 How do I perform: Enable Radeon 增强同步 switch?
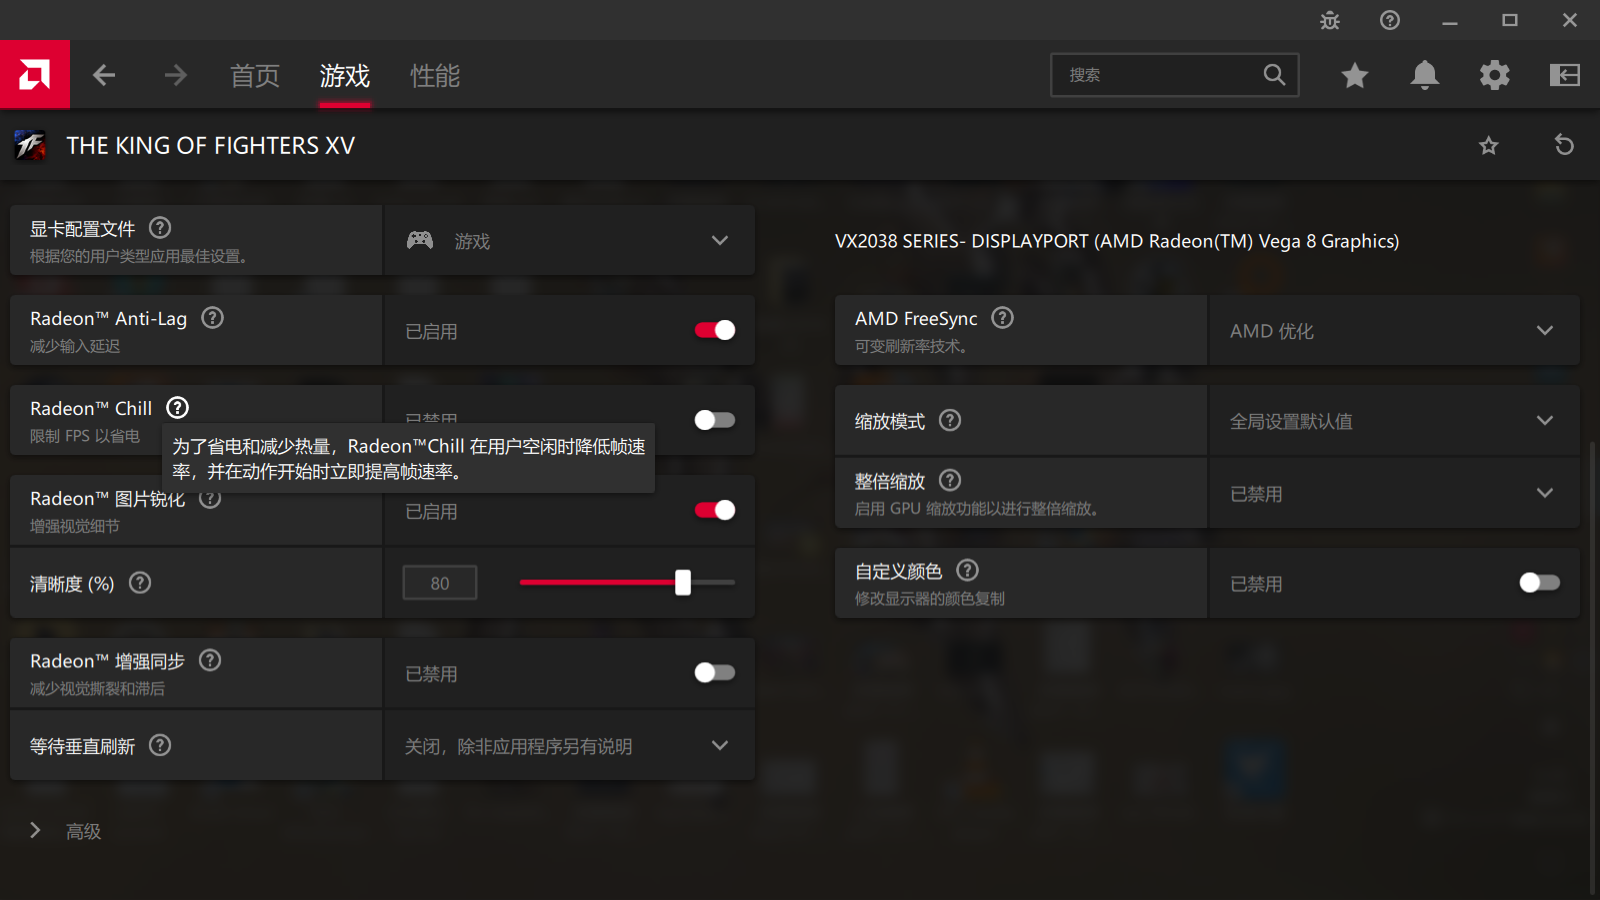click(715, 673)
